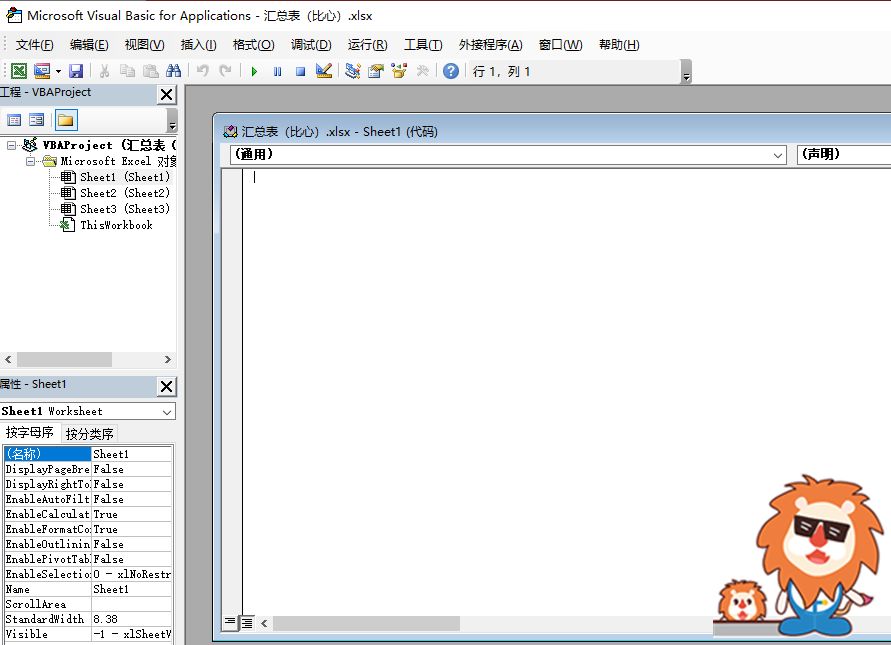Close the VBAProject panel
The width and height of the screenshot is (891, 645).
[166, 94]
